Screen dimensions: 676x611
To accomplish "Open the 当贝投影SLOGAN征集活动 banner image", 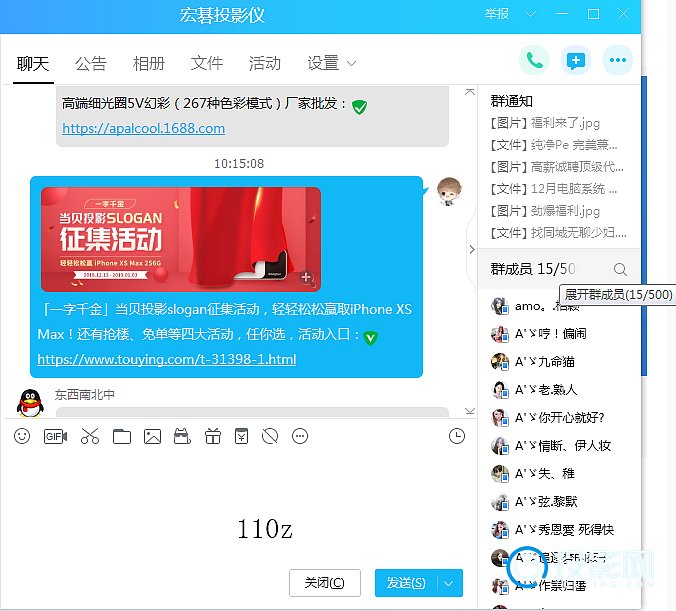I will click(x=181, y=239).
